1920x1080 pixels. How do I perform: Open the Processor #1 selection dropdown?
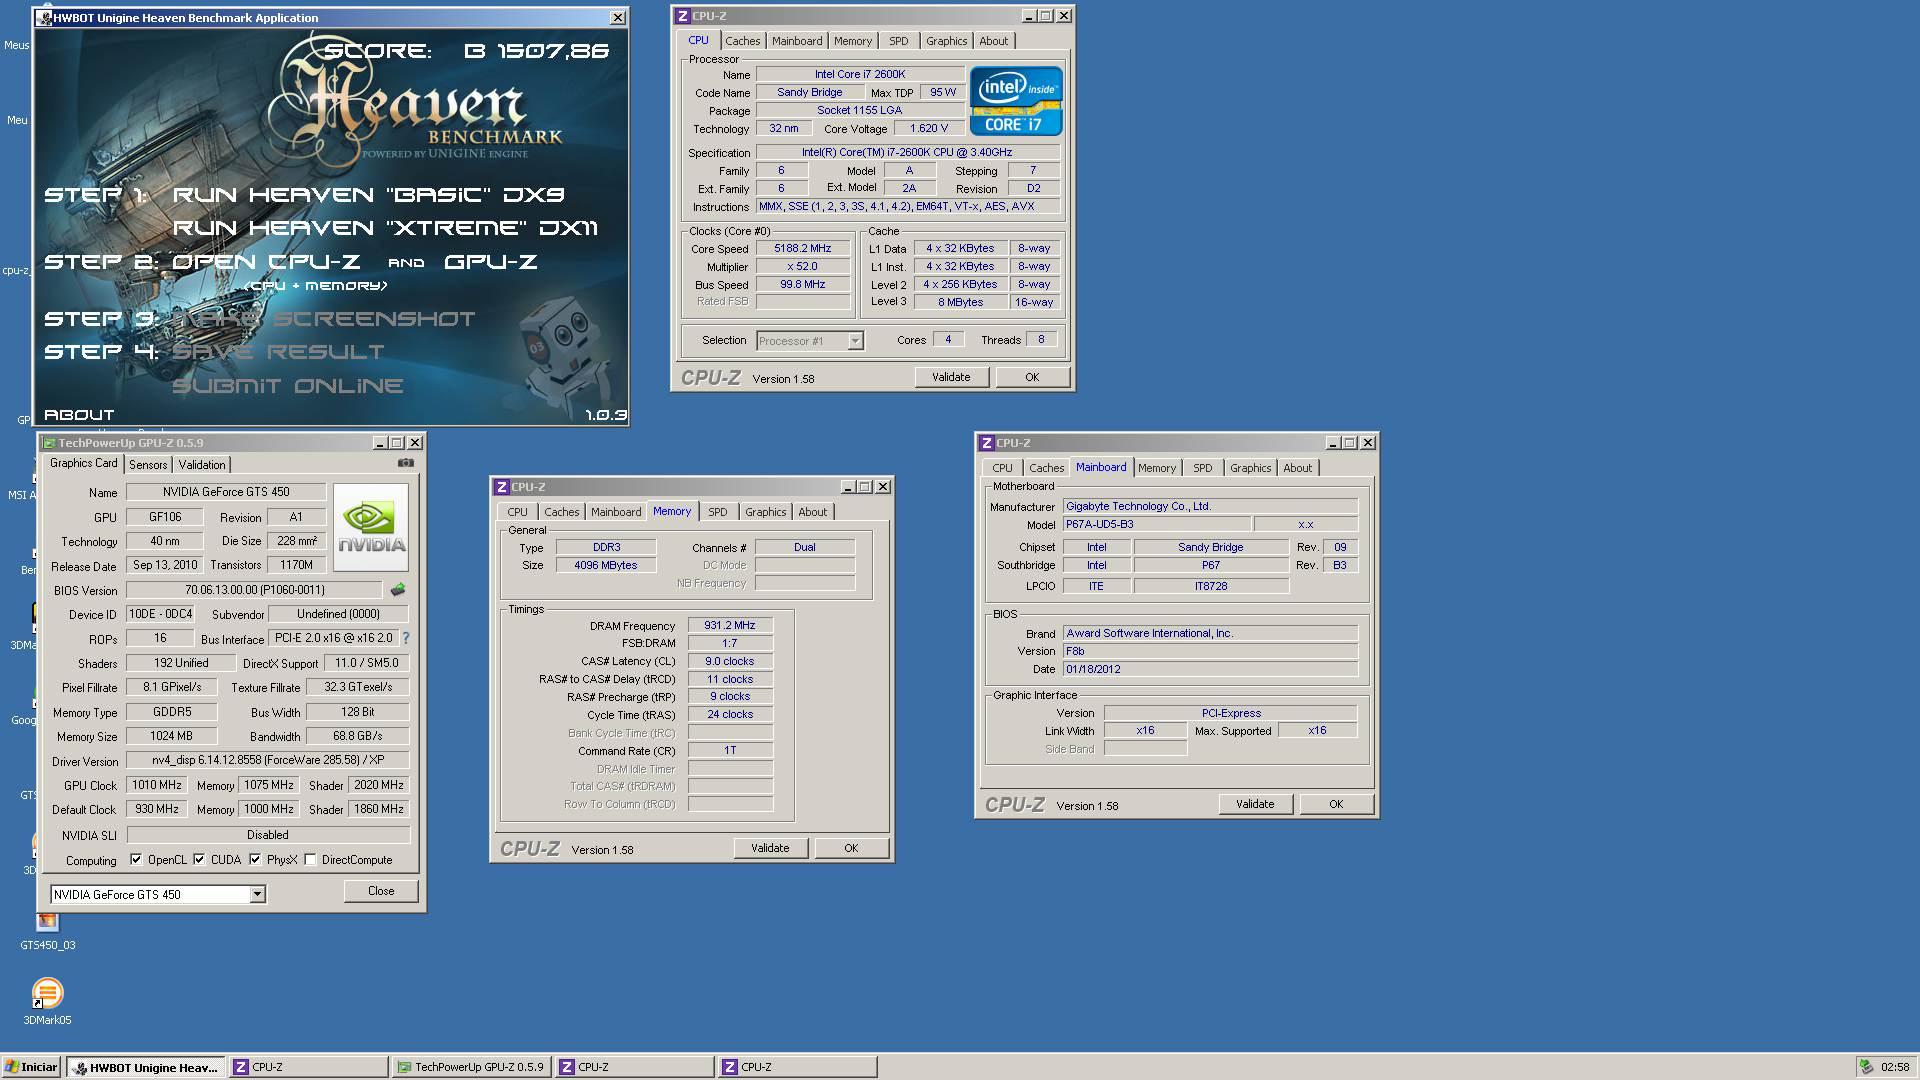[855, 341]
